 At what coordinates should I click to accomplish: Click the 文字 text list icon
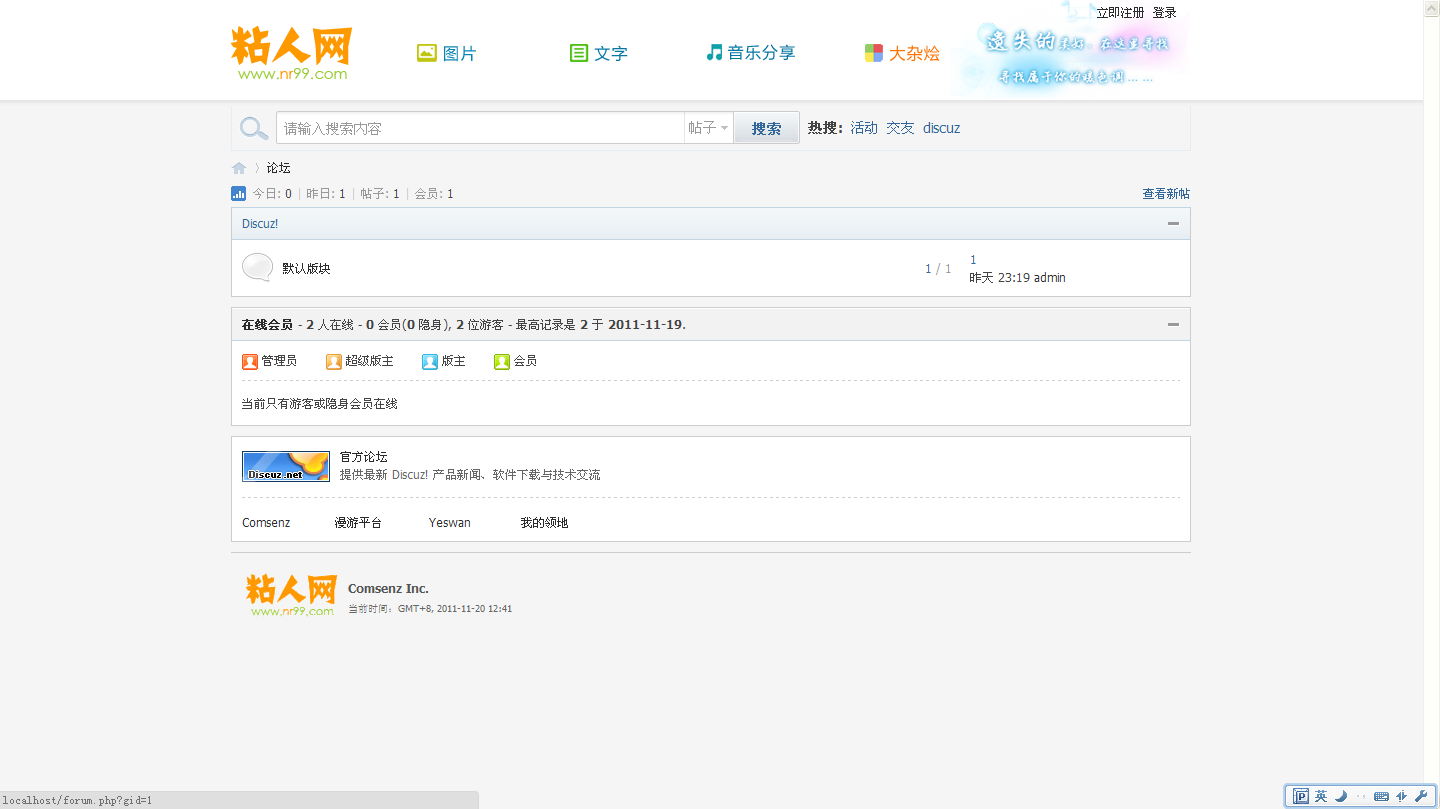click(x=578, y=53)
